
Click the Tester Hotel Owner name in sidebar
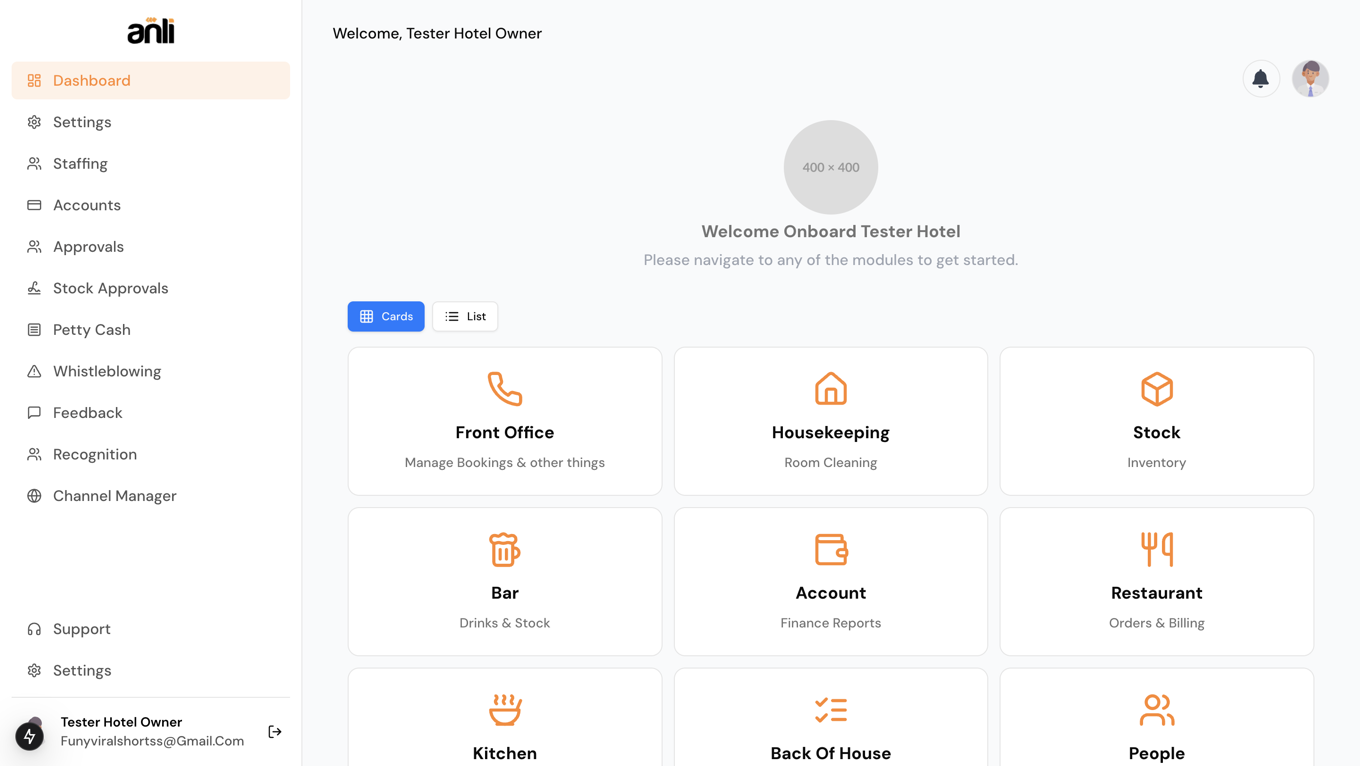pos(121,722)
